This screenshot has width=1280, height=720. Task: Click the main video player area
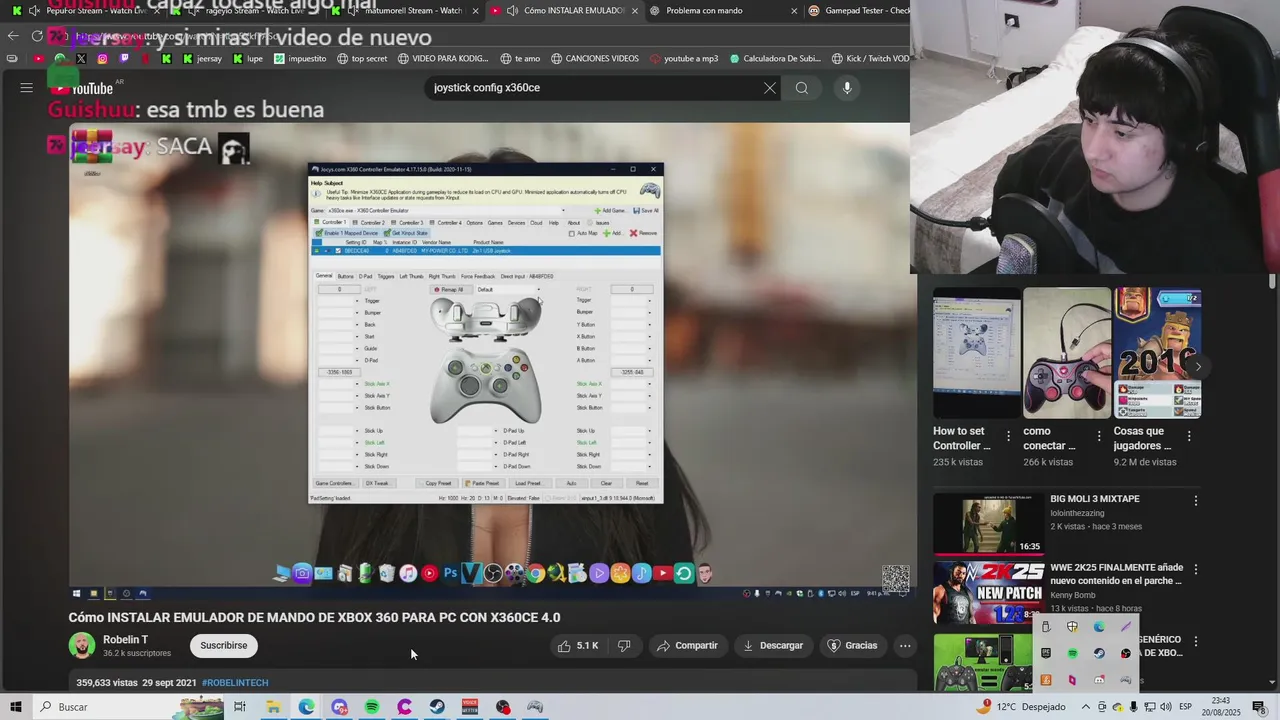tap(489, 360)
